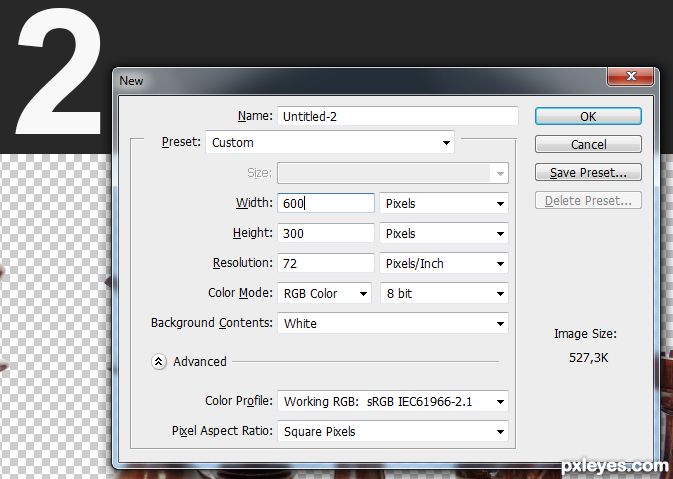The width and height of the screenshot is (673, 479).
Task: Click the Color Profile label
Action: click(x=239, y=400)
